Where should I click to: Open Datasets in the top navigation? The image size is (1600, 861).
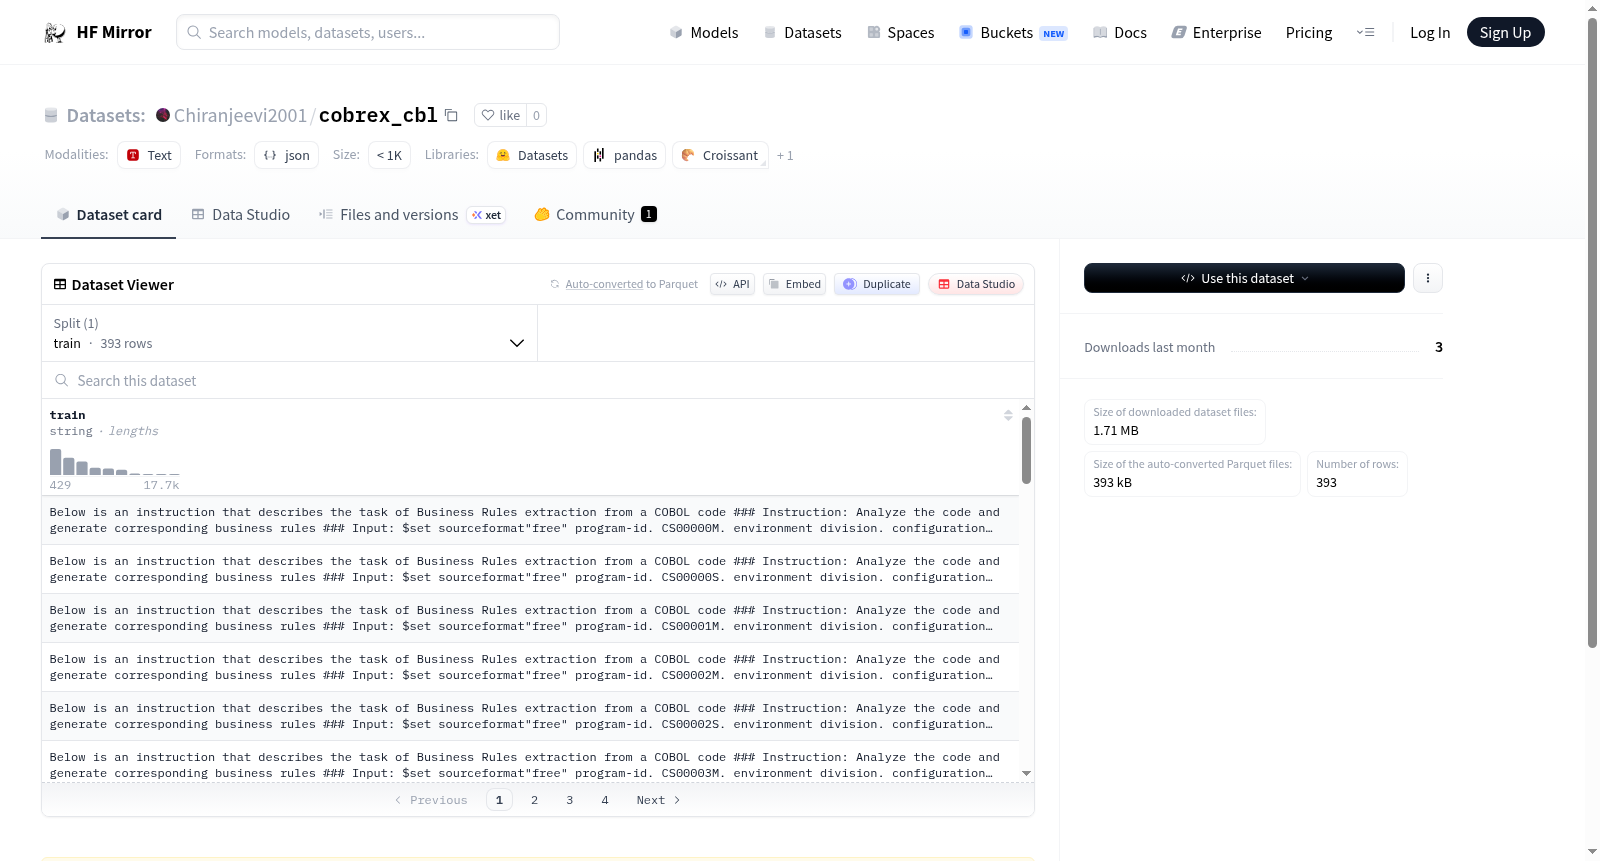click(x=802, y=33)
